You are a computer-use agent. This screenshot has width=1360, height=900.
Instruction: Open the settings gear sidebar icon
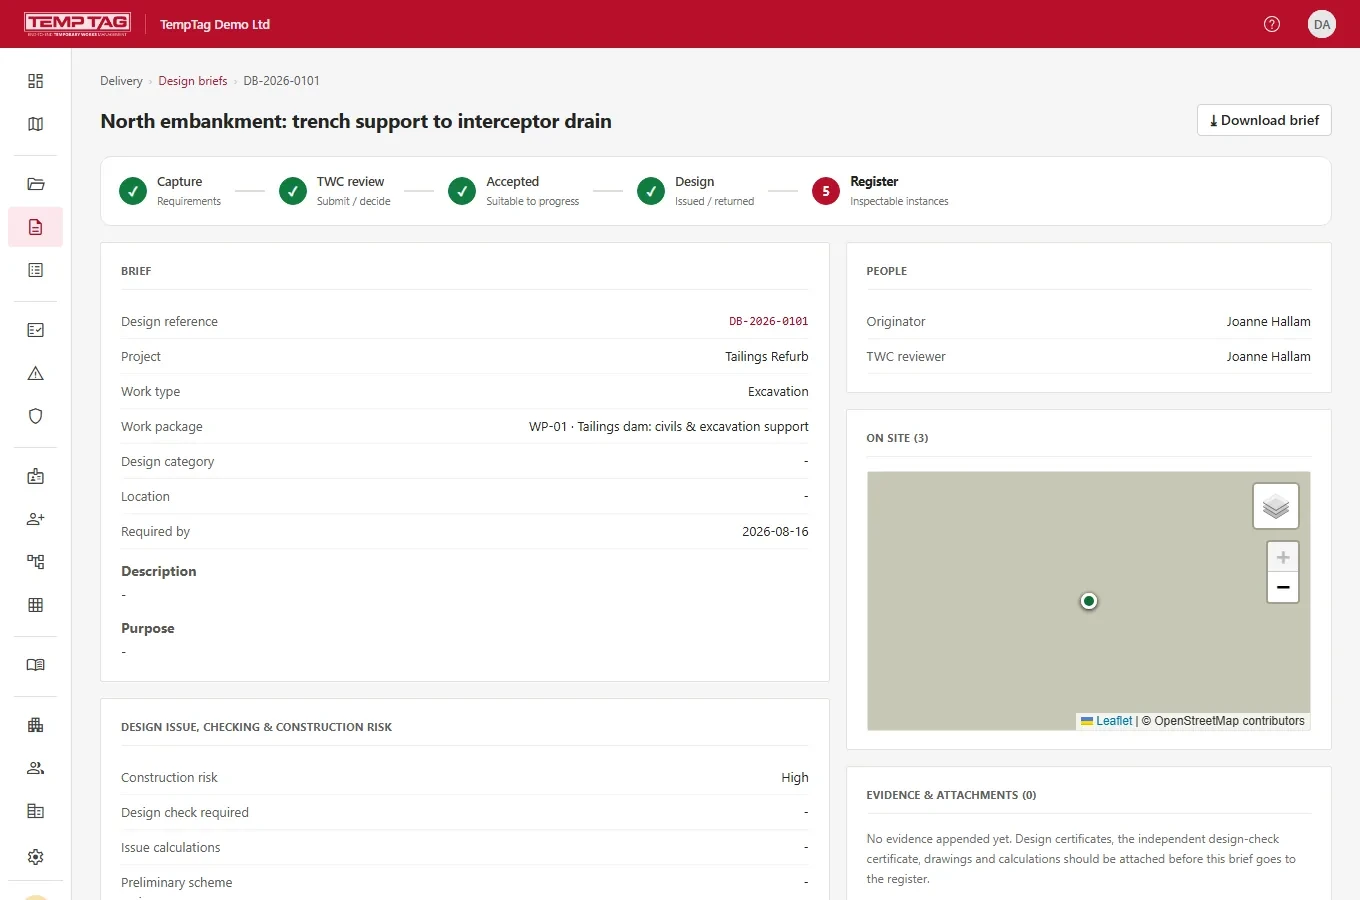[x=36, y=857]
